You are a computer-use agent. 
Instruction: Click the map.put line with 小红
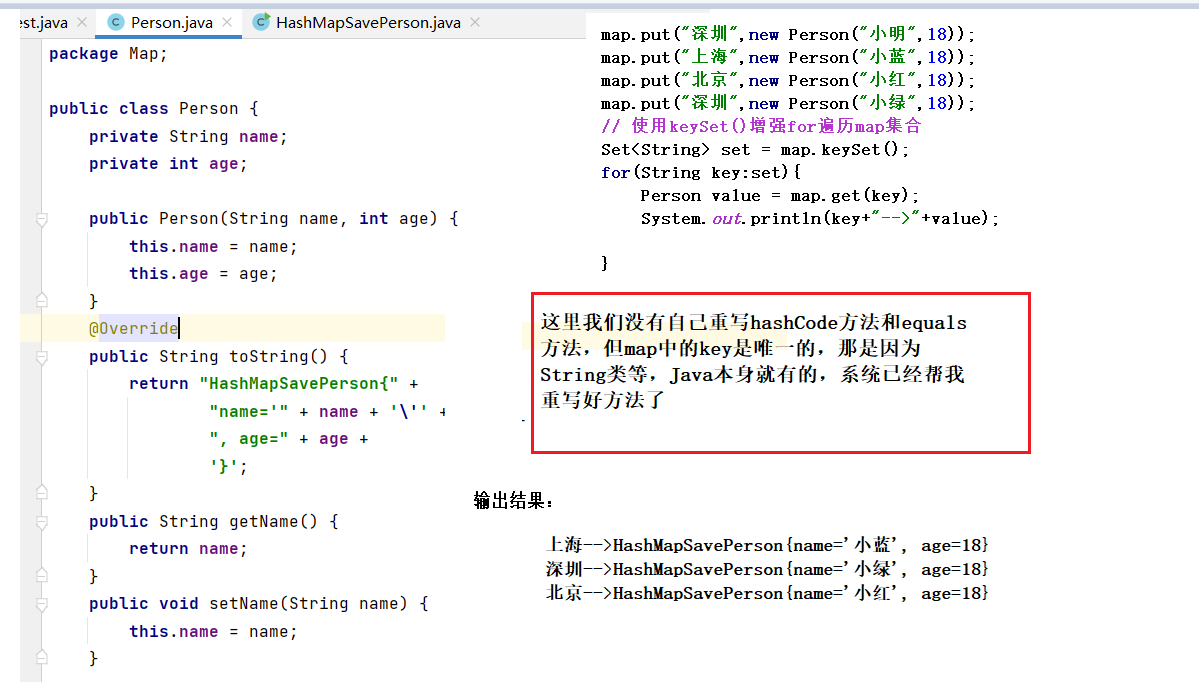coord(788,80)
